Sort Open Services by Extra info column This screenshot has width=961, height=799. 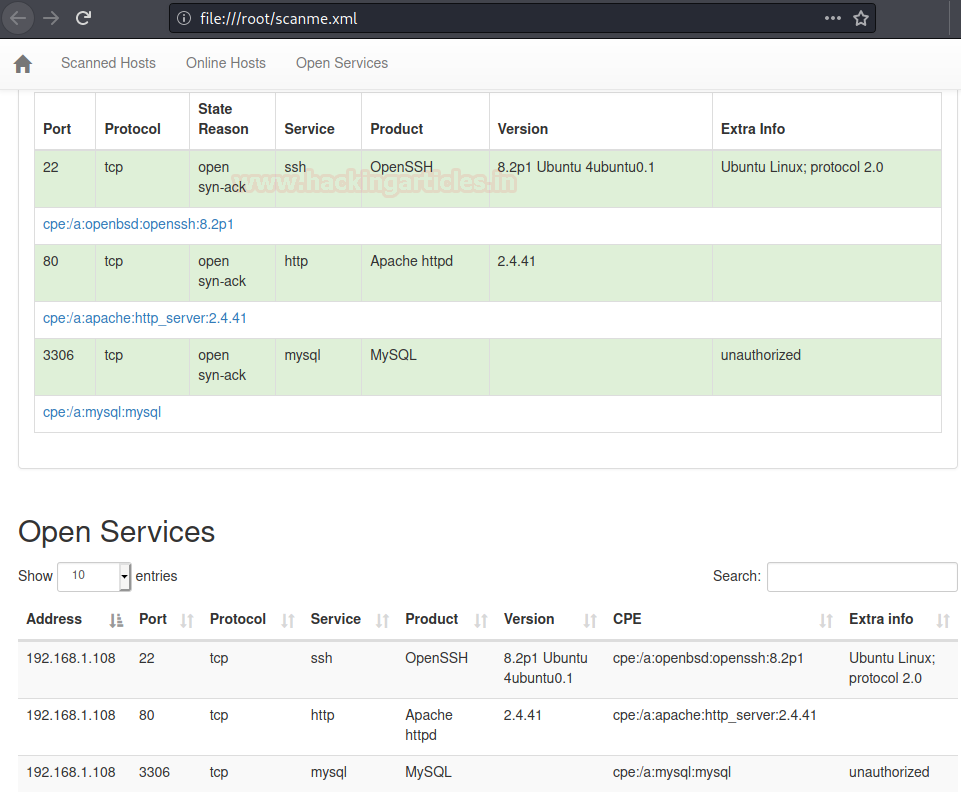pos(899,619)
